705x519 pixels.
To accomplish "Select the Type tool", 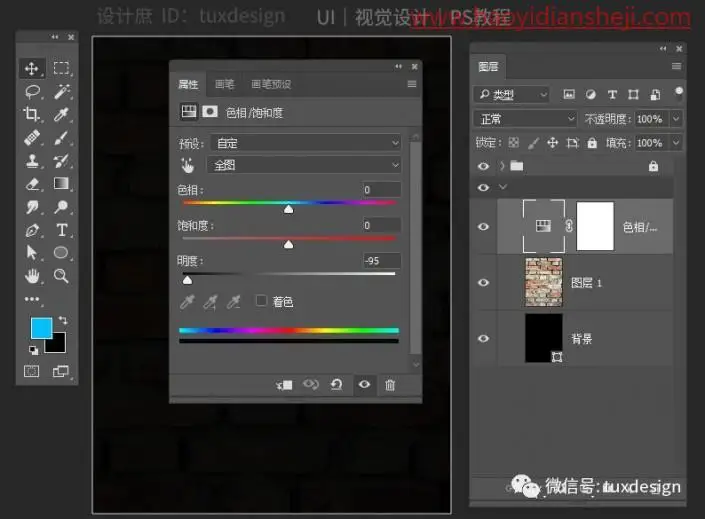I will 62,230.
